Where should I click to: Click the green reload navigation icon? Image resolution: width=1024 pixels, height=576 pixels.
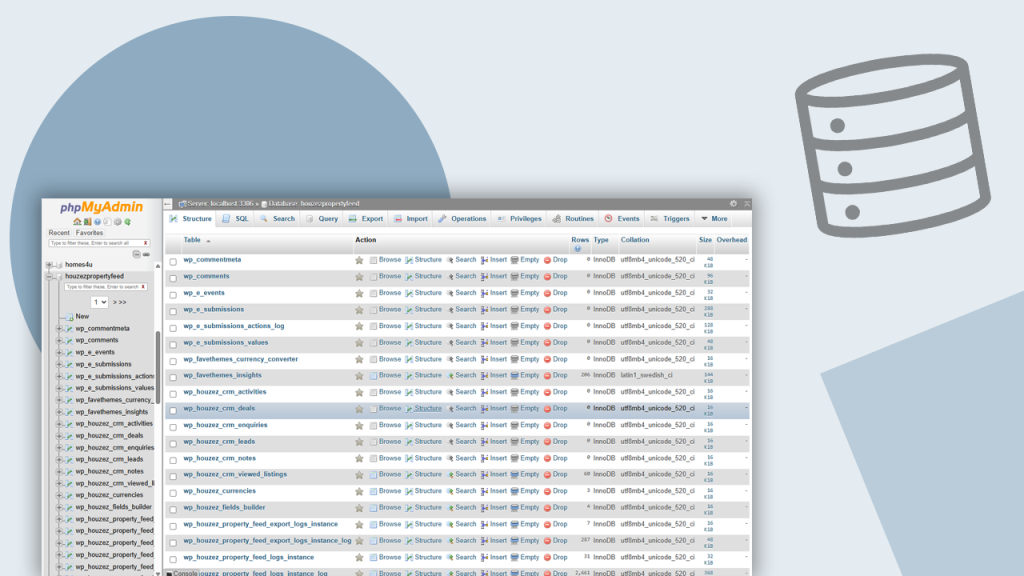pyautogui.click(x=127, y=221)
